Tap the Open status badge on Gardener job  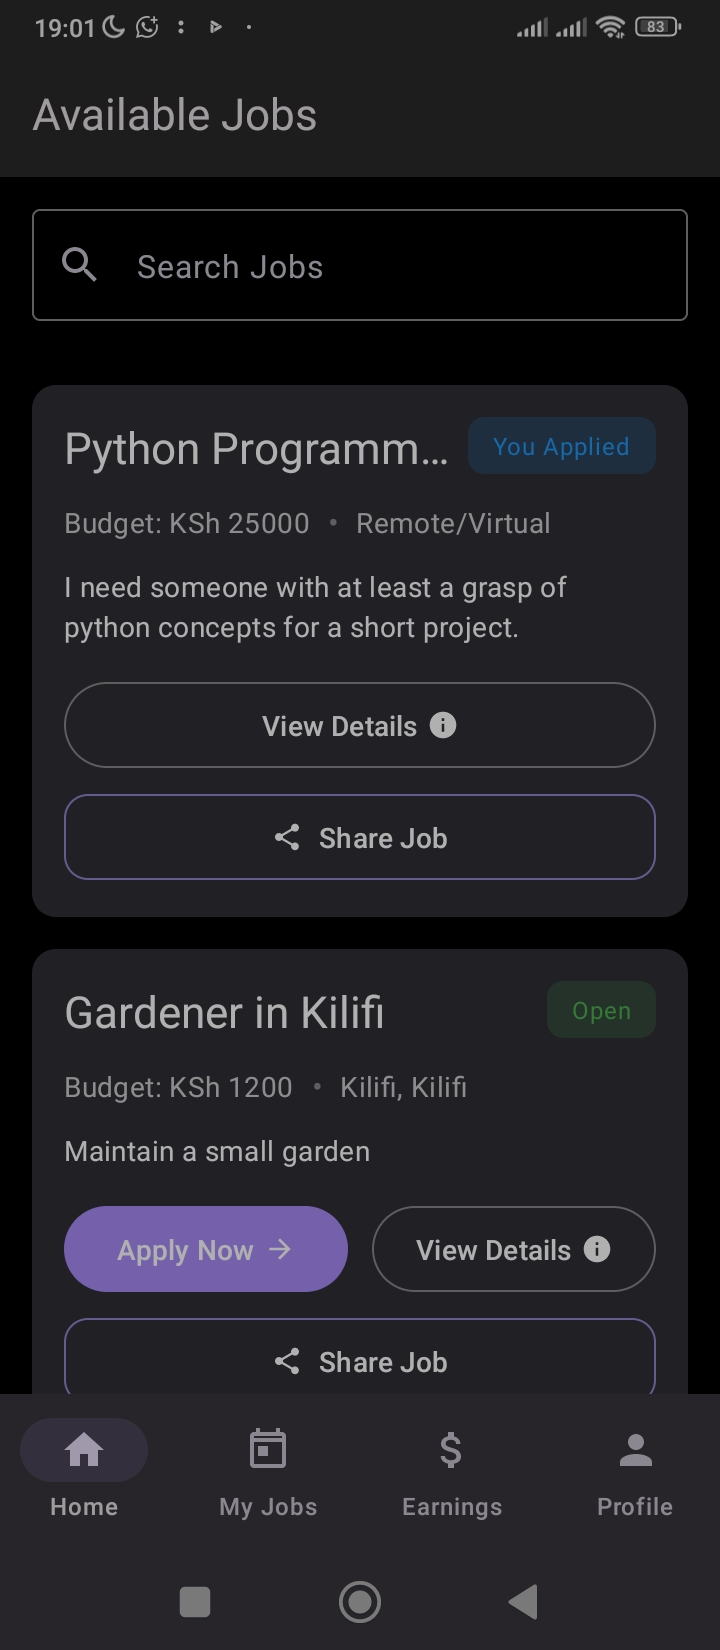pos(601,1011)
